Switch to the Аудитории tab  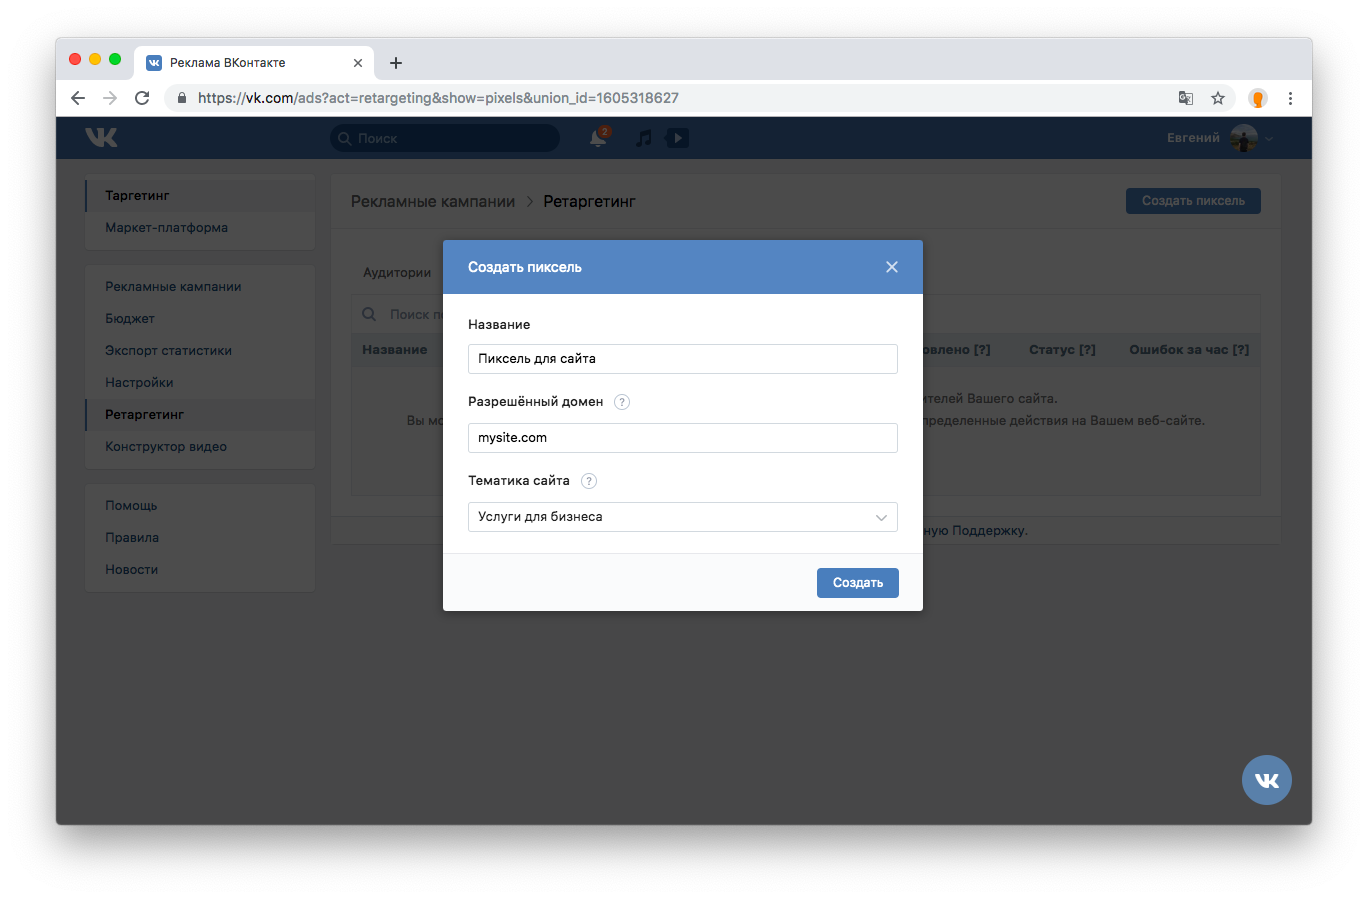[x=397, y=273]
